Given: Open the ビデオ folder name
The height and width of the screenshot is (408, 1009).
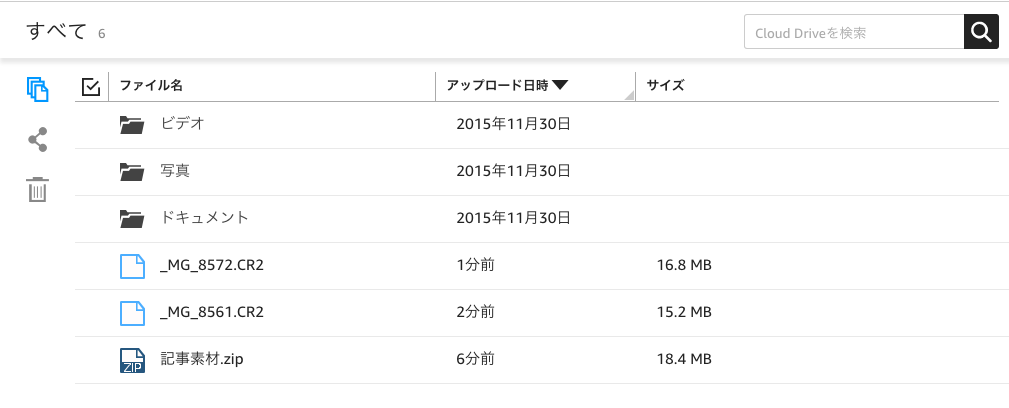Looking at the screenshot, I should (x=182, y=124).
